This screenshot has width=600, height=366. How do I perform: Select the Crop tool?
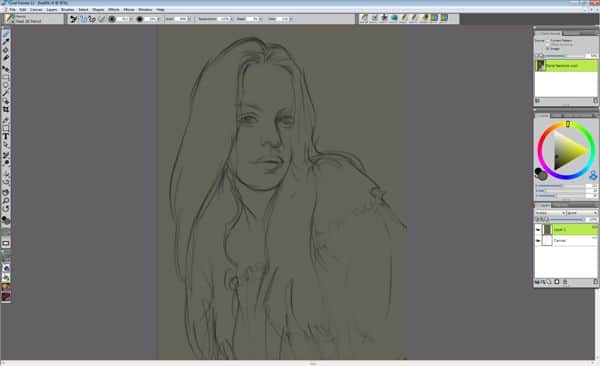pyautogui.click(x=6, y=109)
